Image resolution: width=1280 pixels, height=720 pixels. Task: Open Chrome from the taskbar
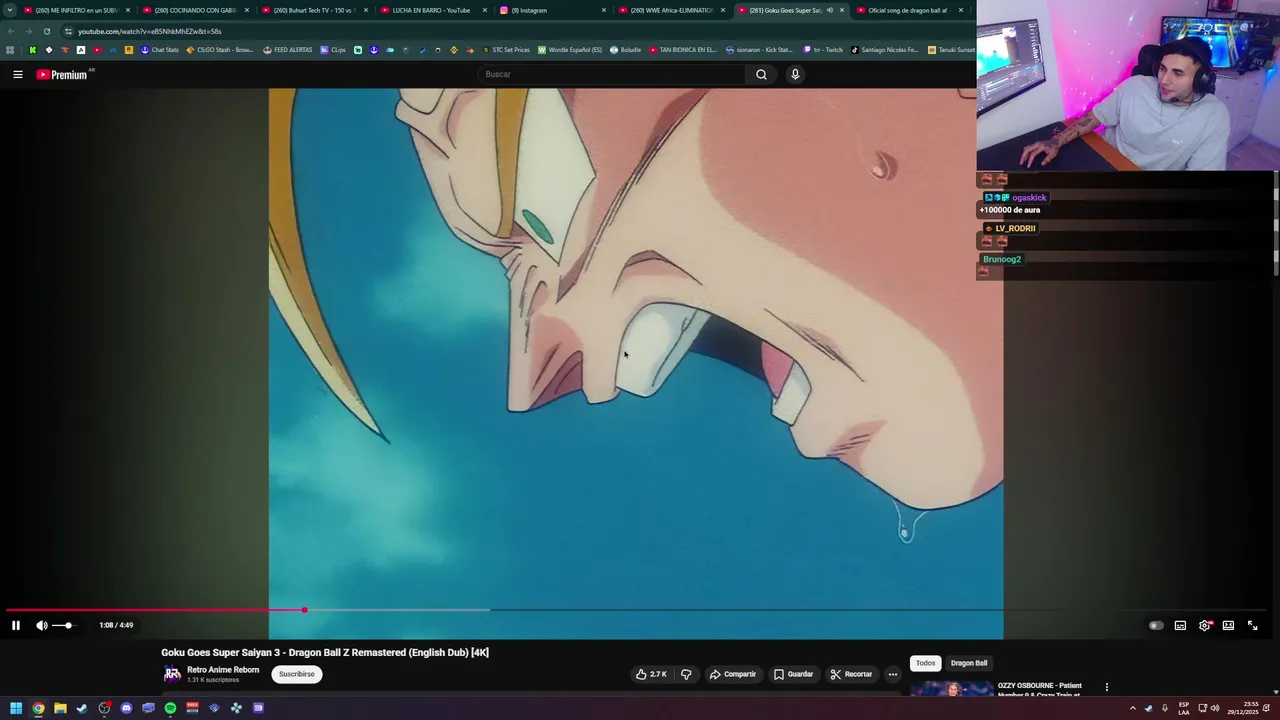pos(38,708)
